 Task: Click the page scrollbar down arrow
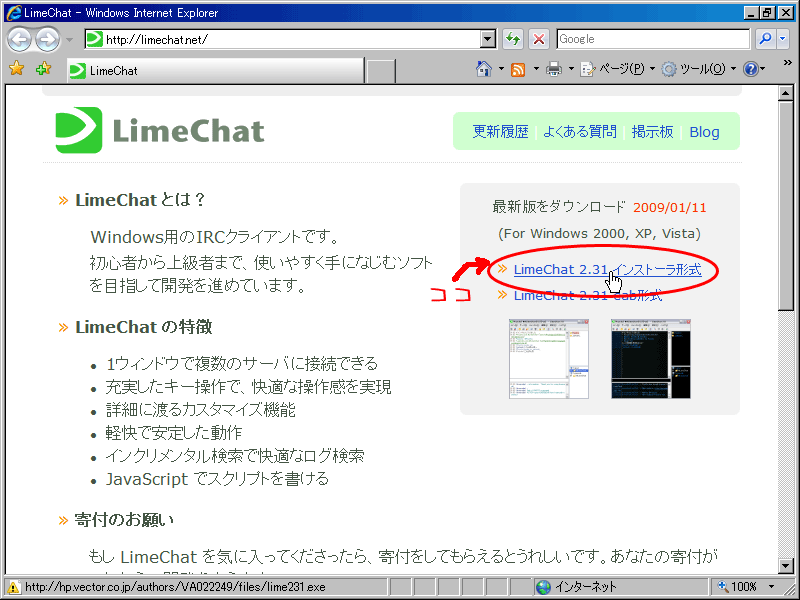785,565
